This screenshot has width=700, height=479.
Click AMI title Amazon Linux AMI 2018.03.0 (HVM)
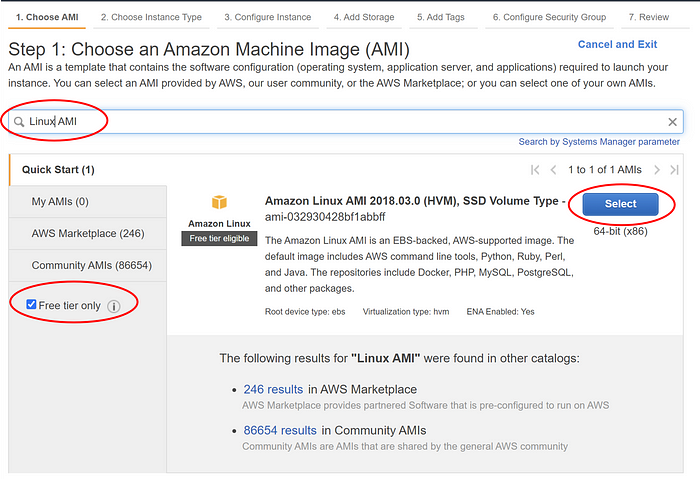pyautogui.click(x=415, y=201)
